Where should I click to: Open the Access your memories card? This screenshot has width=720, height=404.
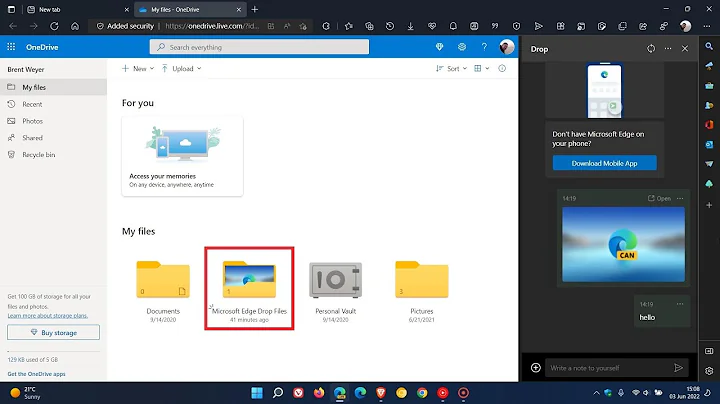coord(182,157)
